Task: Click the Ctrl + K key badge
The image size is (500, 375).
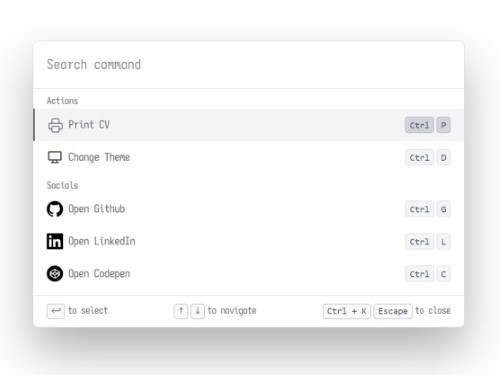Action: click(347, 311)
